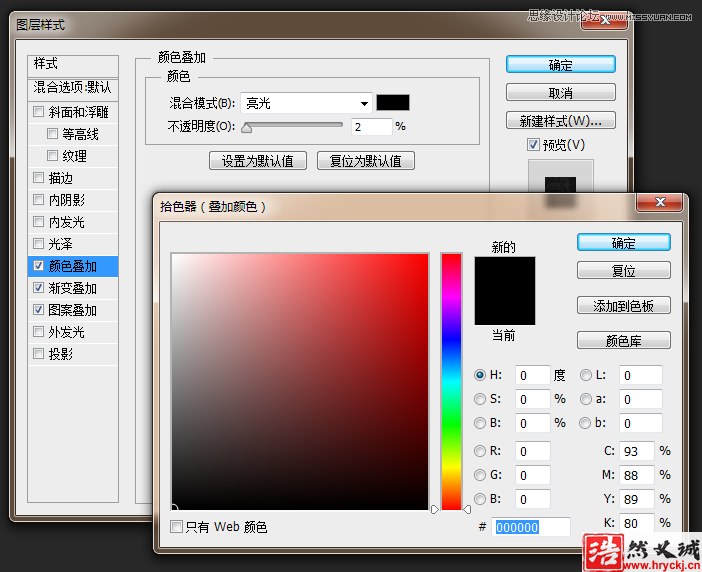This screenshot has width=702, height=572.
Task: Select the G: green radio button
Action: click(479, 475)
